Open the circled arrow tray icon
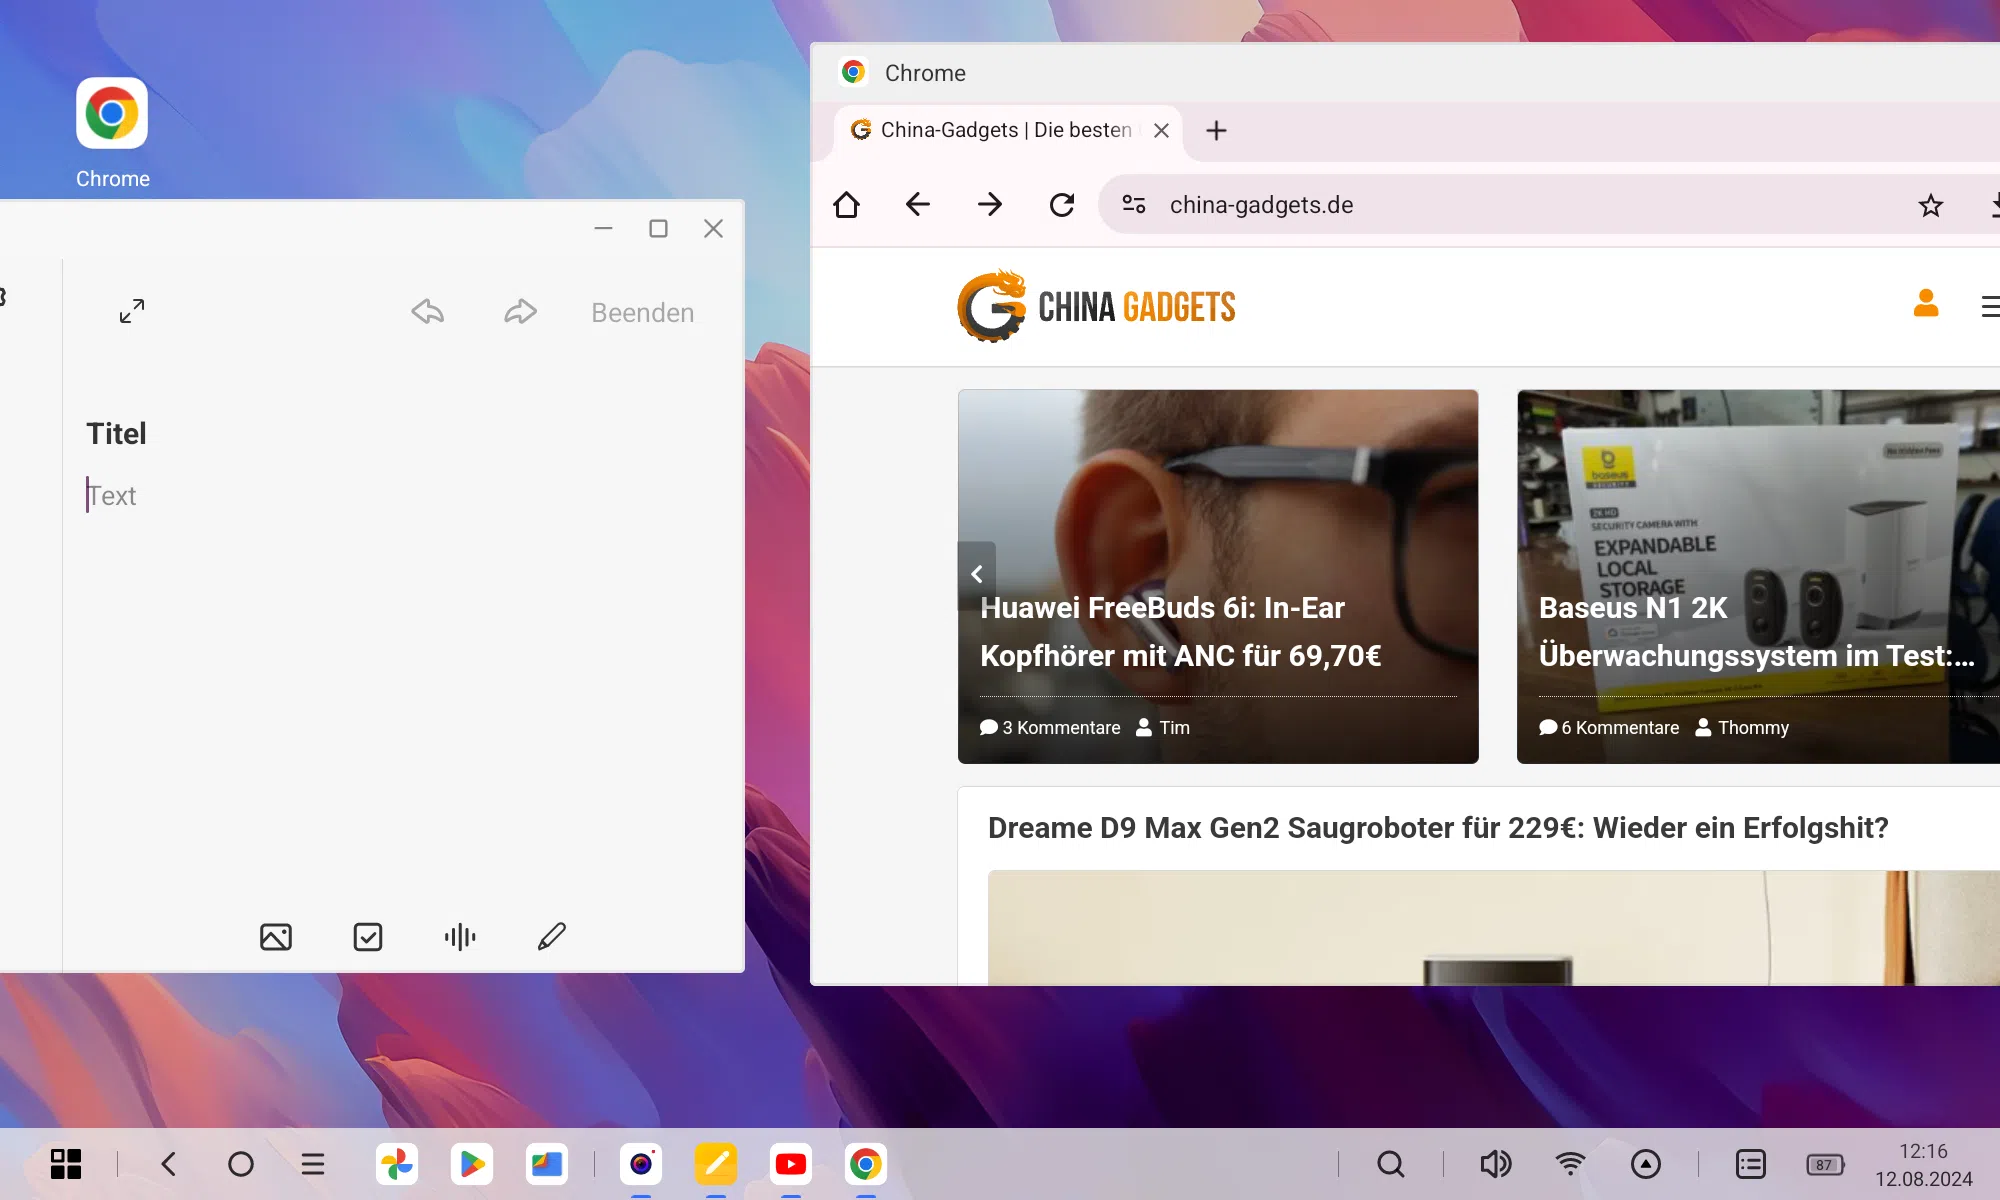The image size is (2000, 1200). click(x=1645, y=1164)
